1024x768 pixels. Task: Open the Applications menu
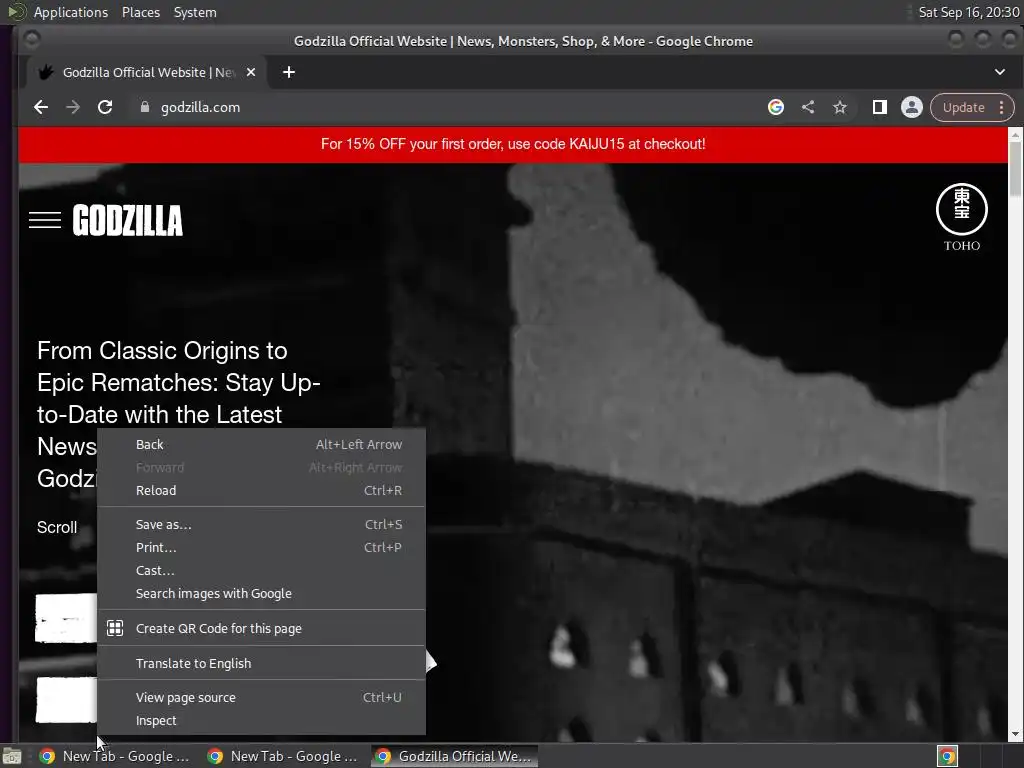pos(71,12)
